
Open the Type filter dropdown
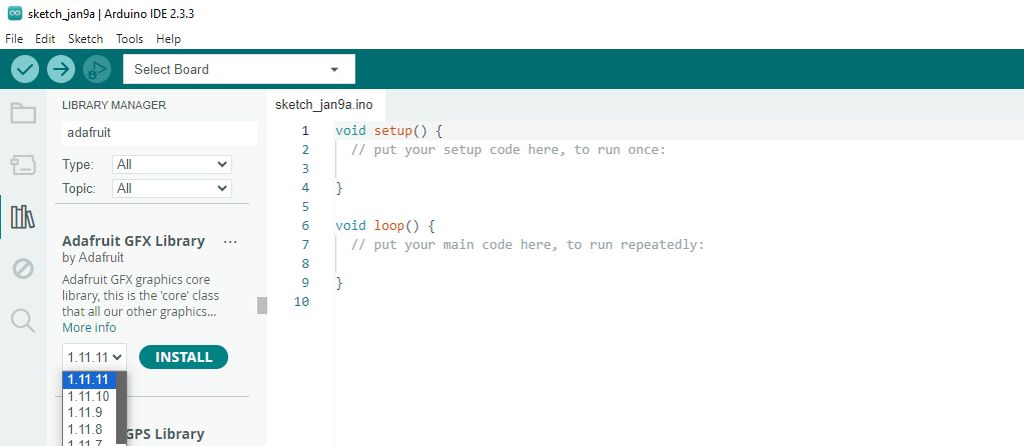(x=171, y=164)
